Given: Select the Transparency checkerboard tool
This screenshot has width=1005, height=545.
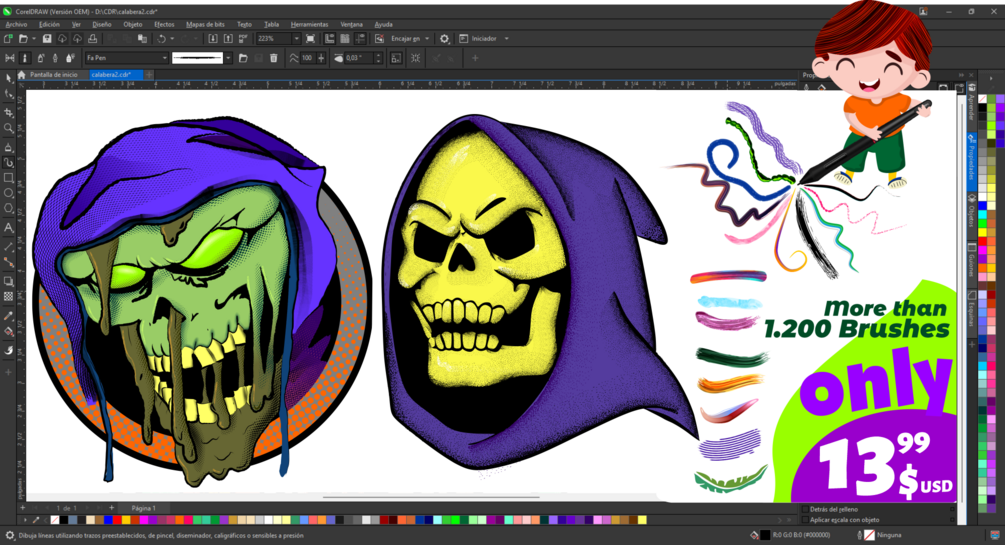Looking at the screenshot, I should click(x=8, y=296).
